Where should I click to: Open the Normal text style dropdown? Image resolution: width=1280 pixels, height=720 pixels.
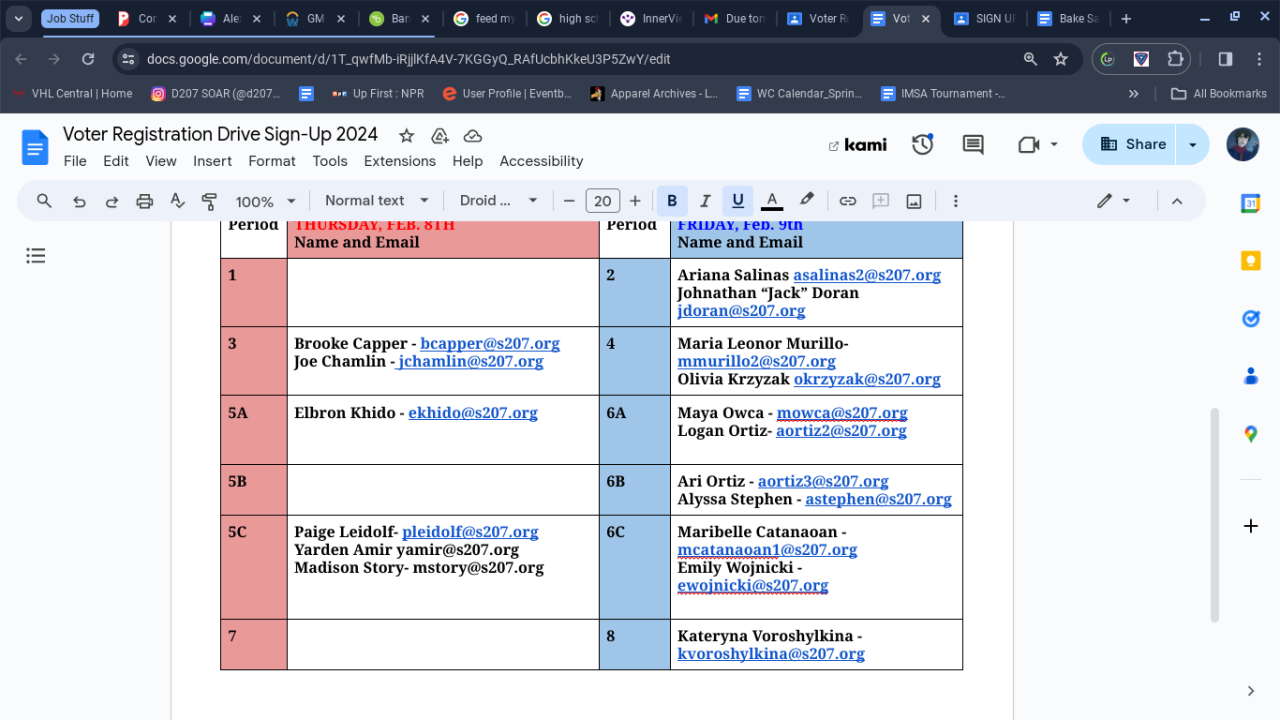(x=376, y=201)
